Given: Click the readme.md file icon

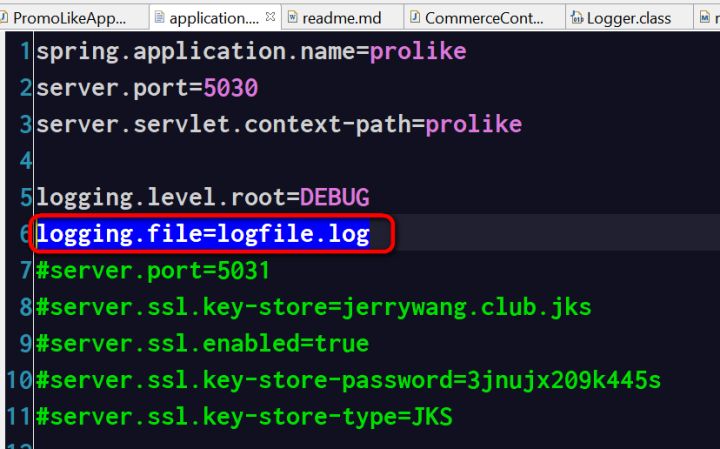Looking at the screenshot, I should [292, 17].
